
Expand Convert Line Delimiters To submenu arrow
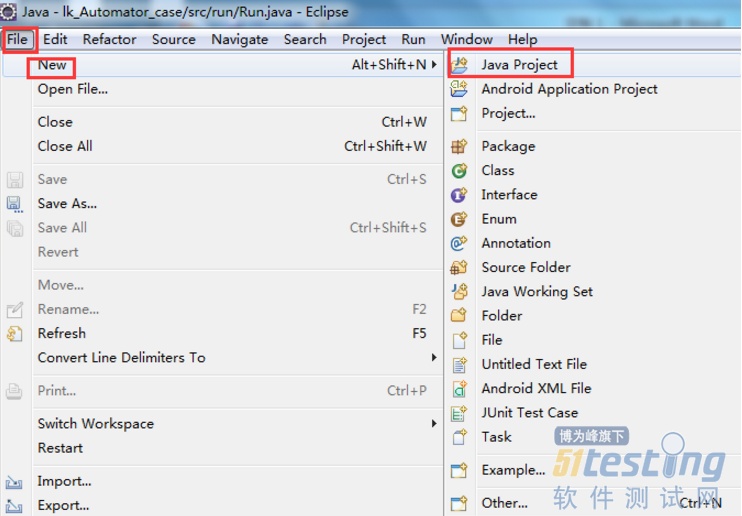(x=434, y=357)
